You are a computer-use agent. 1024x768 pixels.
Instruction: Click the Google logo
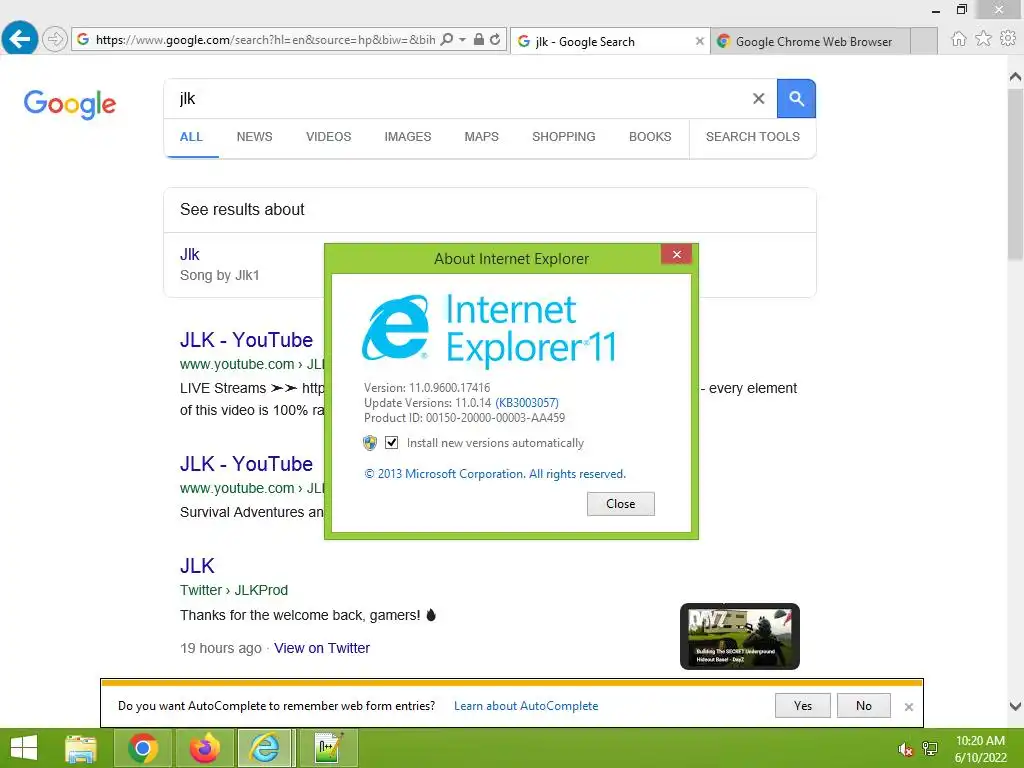pos(70,104)
